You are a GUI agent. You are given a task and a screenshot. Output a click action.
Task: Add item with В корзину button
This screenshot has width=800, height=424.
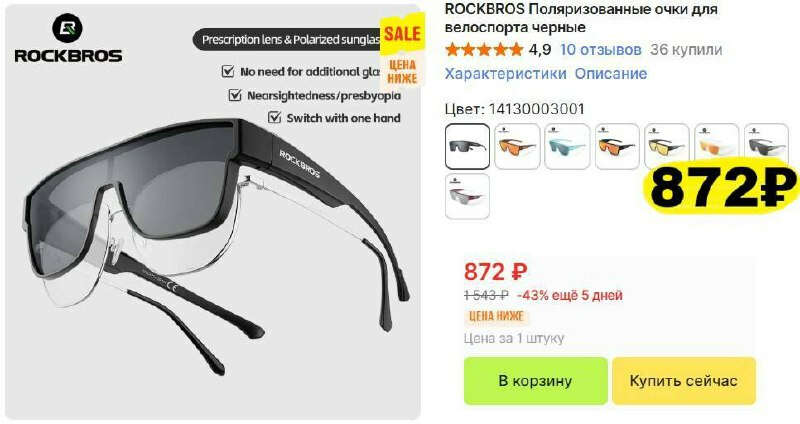pos(536,381)
